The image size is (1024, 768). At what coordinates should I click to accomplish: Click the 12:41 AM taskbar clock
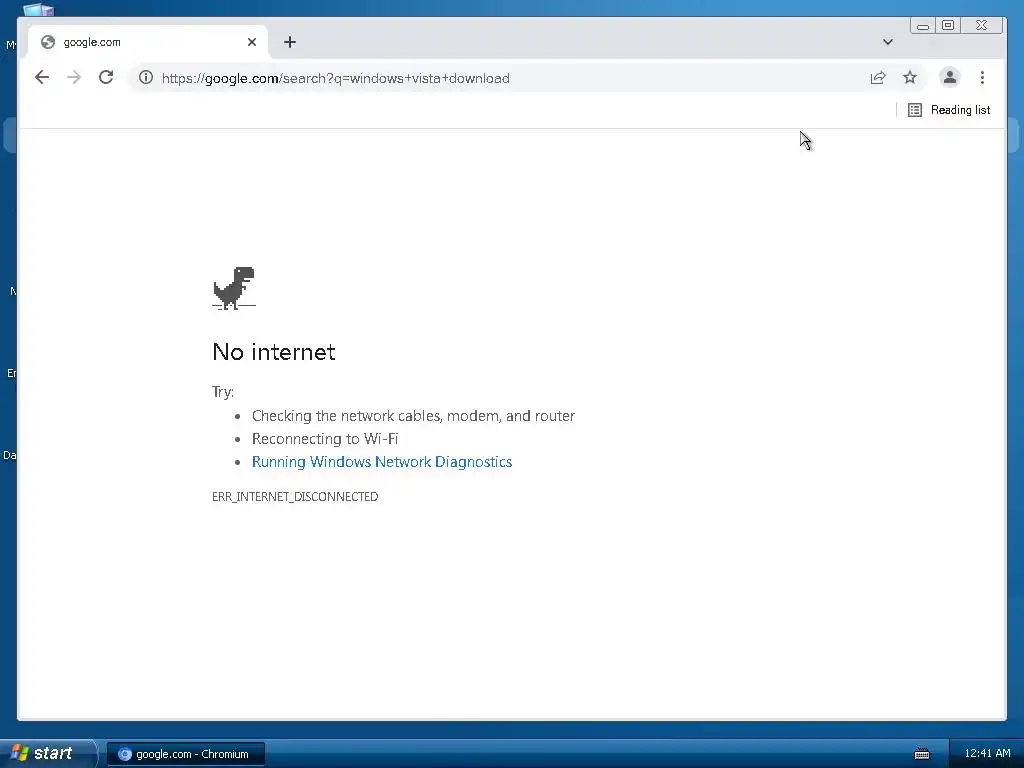(987, 754)
